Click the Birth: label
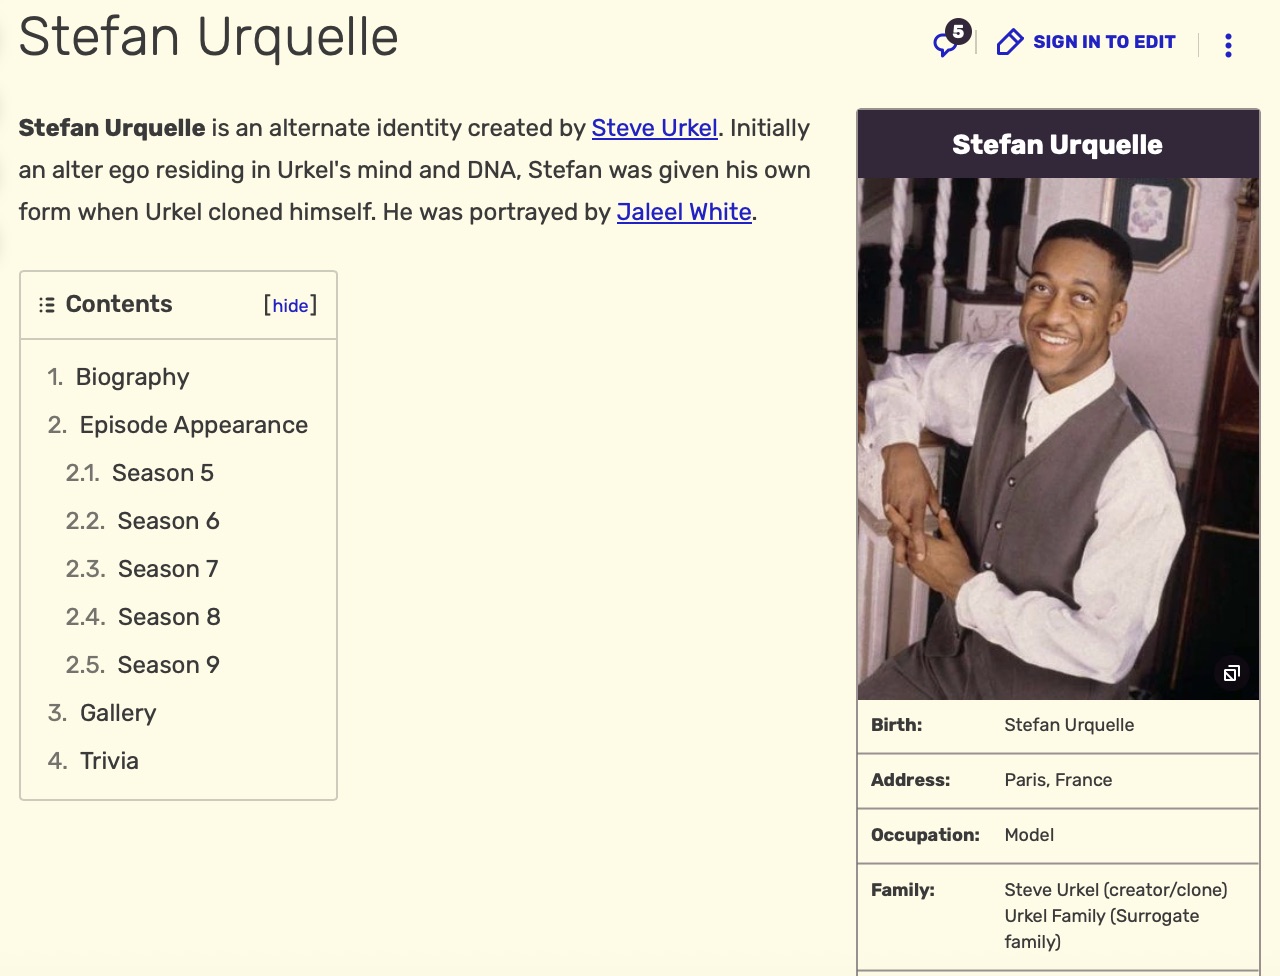This screenshot has width=1280, height=976. pyautogui.click(x=896, y=725)
